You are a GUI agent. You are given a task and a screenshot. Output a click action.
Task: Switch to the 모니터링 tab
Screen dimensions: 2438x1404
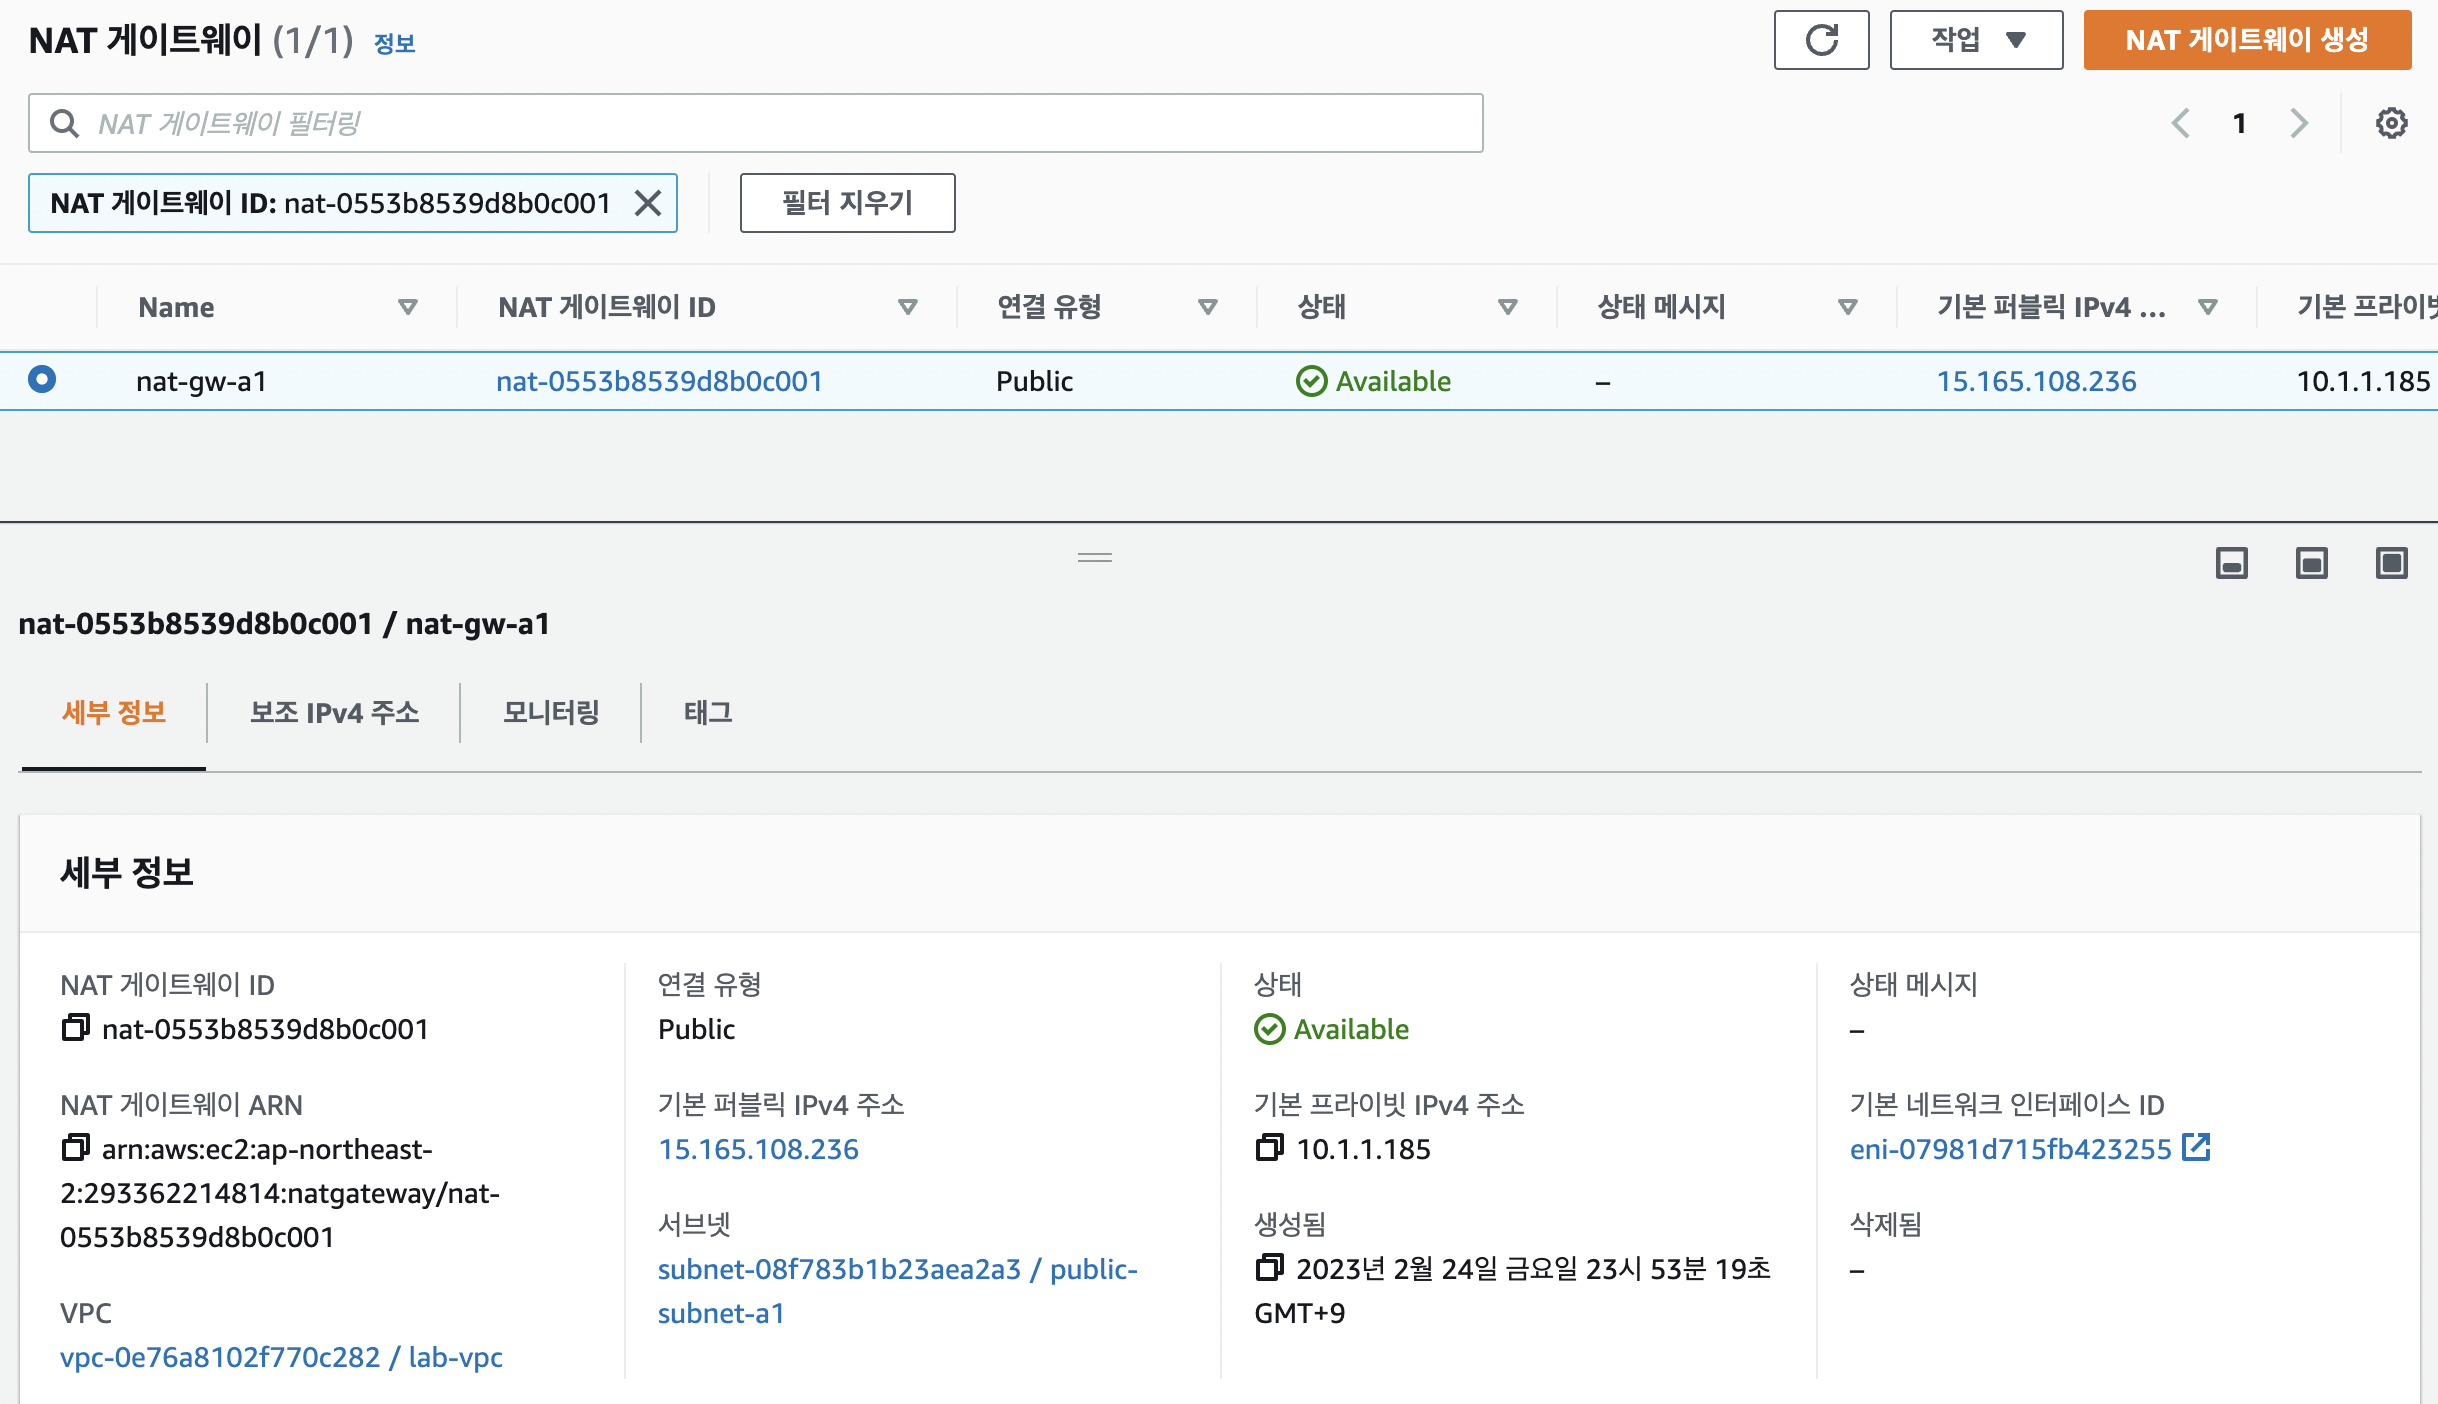(x=550, y=712)
